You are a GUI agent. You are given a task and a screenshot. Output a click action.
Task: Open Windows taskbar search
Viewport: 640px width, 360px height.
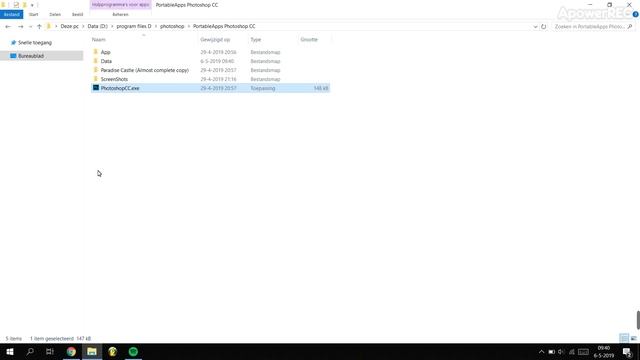click(30, 351)
